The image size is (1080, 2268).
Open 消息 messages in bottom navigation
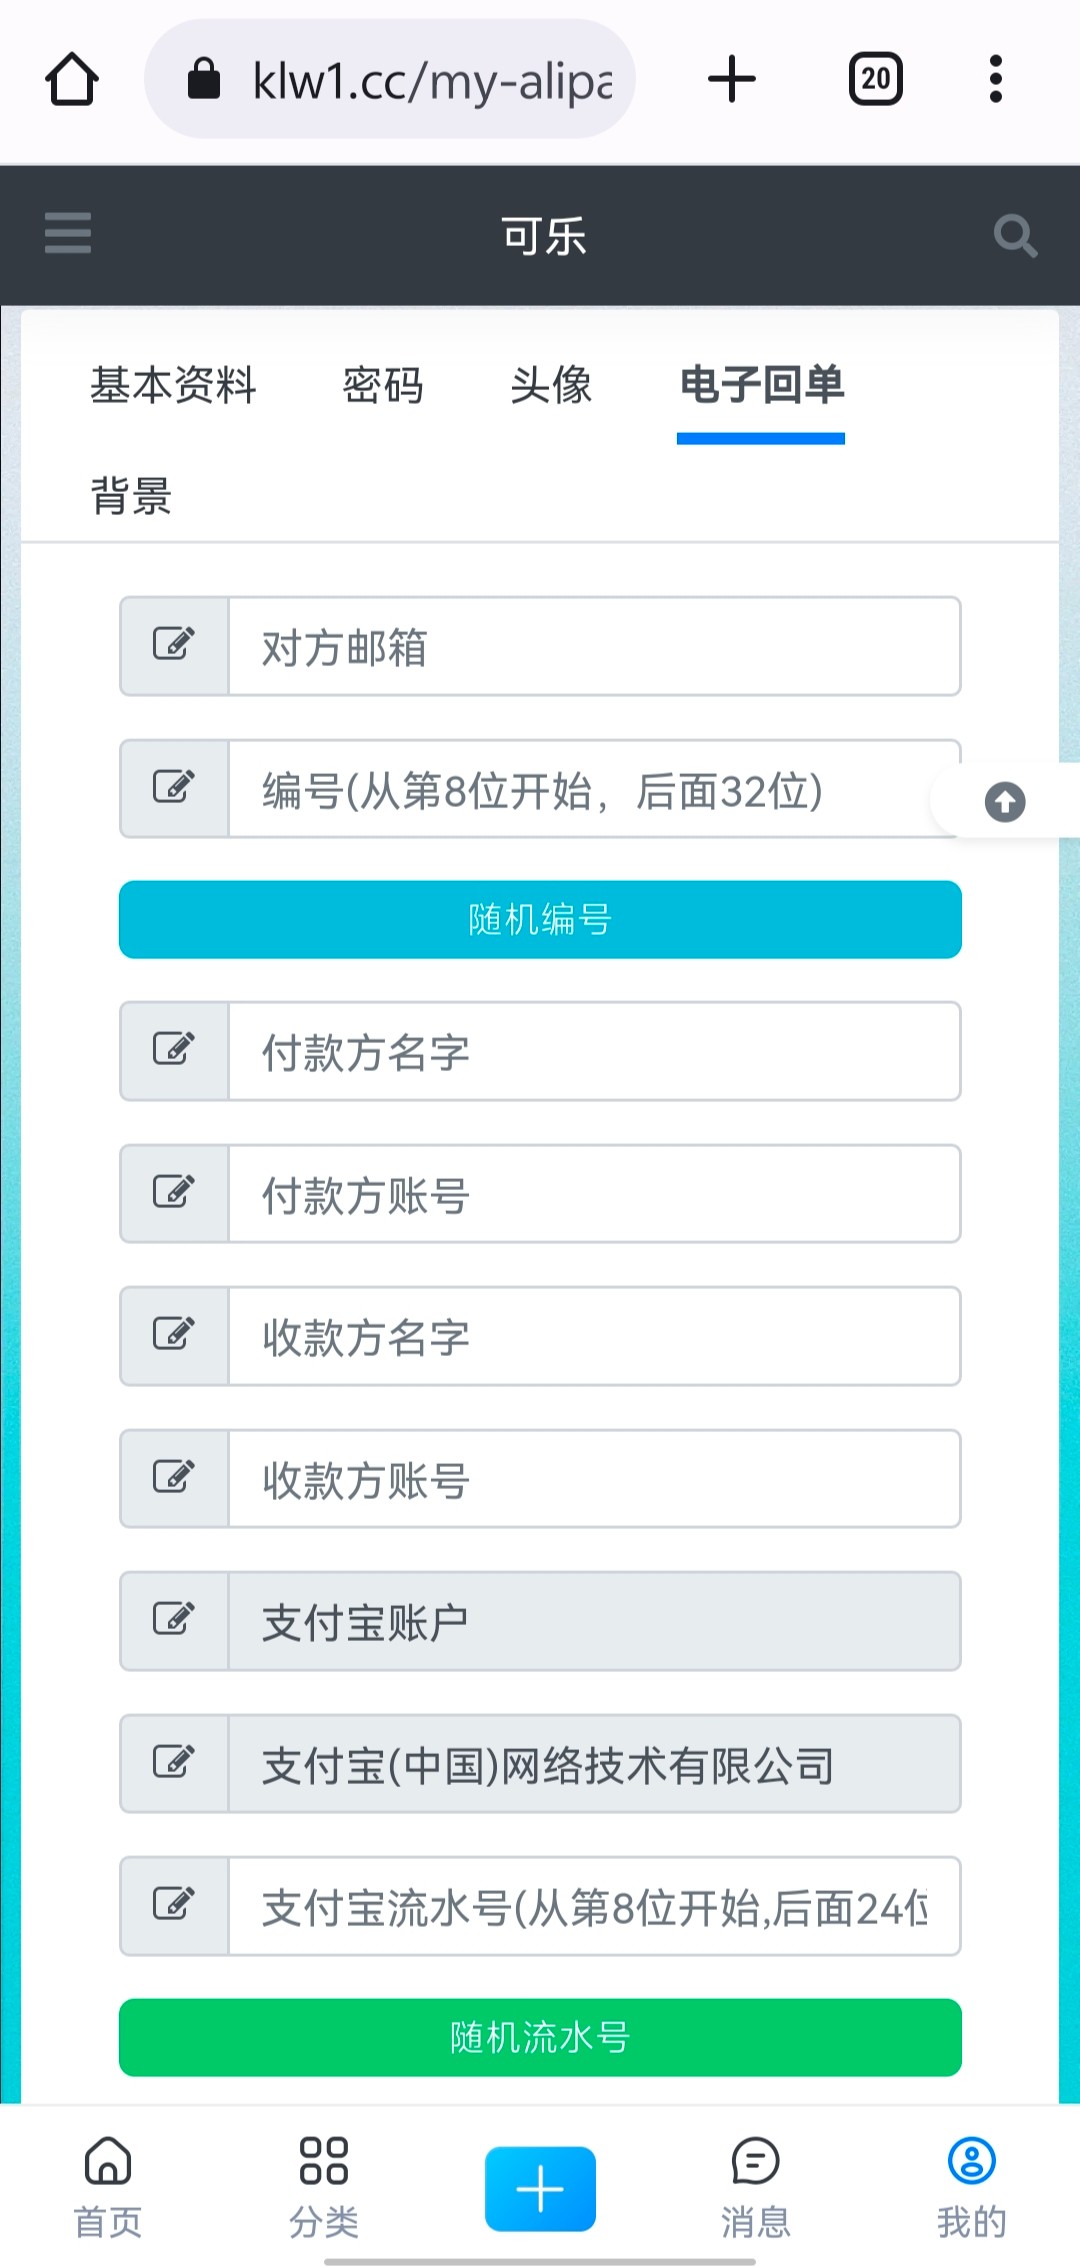tap(756, 2186)
